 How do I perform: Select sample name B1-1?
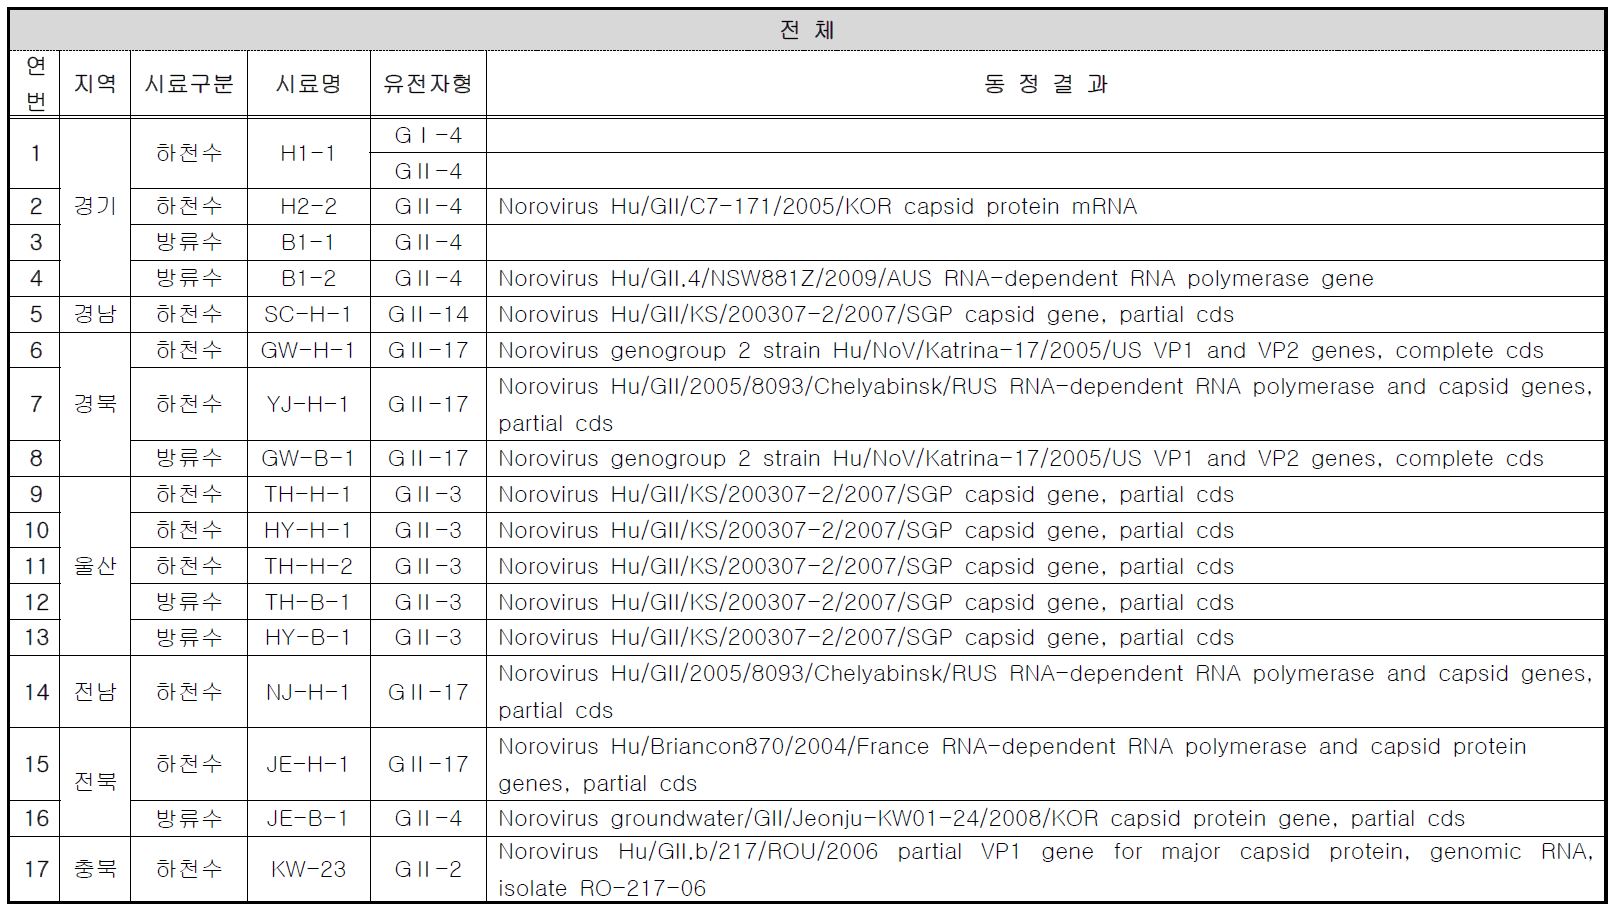pos(308,242)
